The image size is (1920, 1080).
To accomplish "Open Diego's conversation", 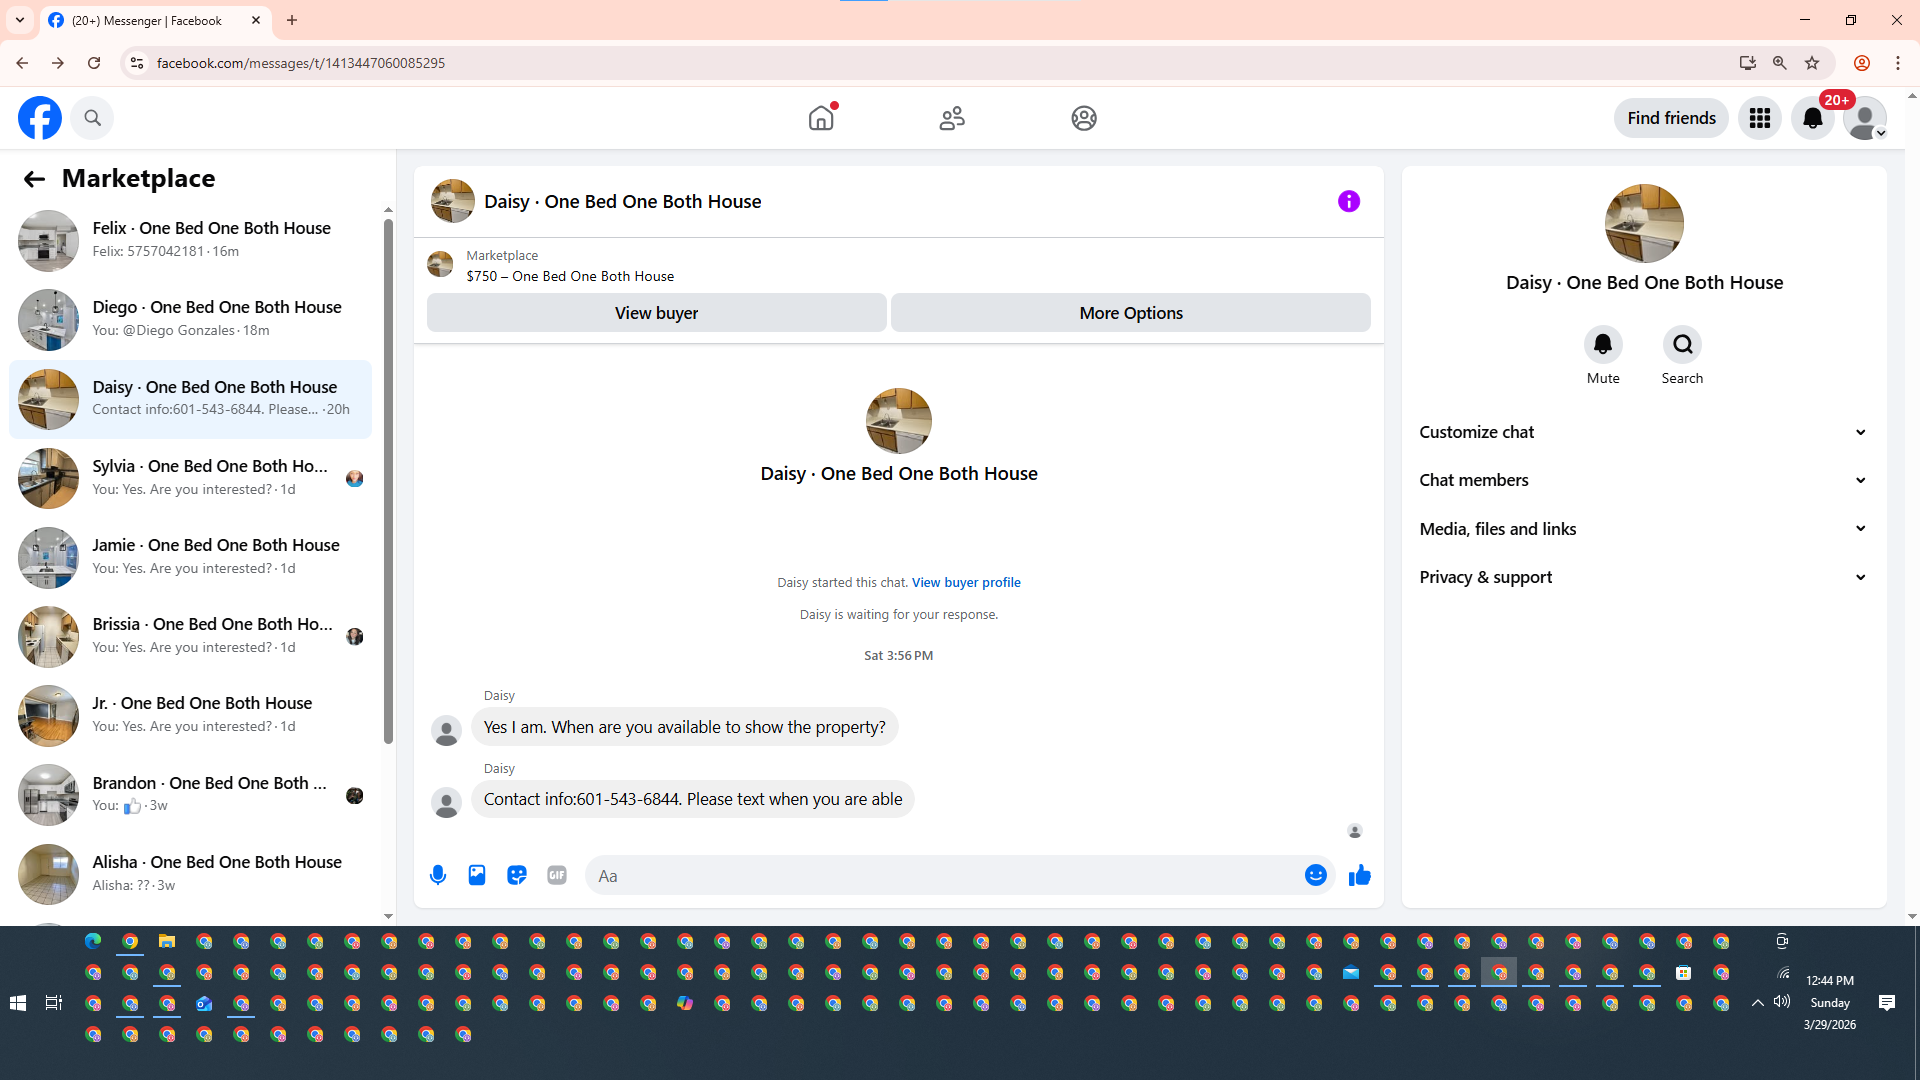I will coord(190,320).
